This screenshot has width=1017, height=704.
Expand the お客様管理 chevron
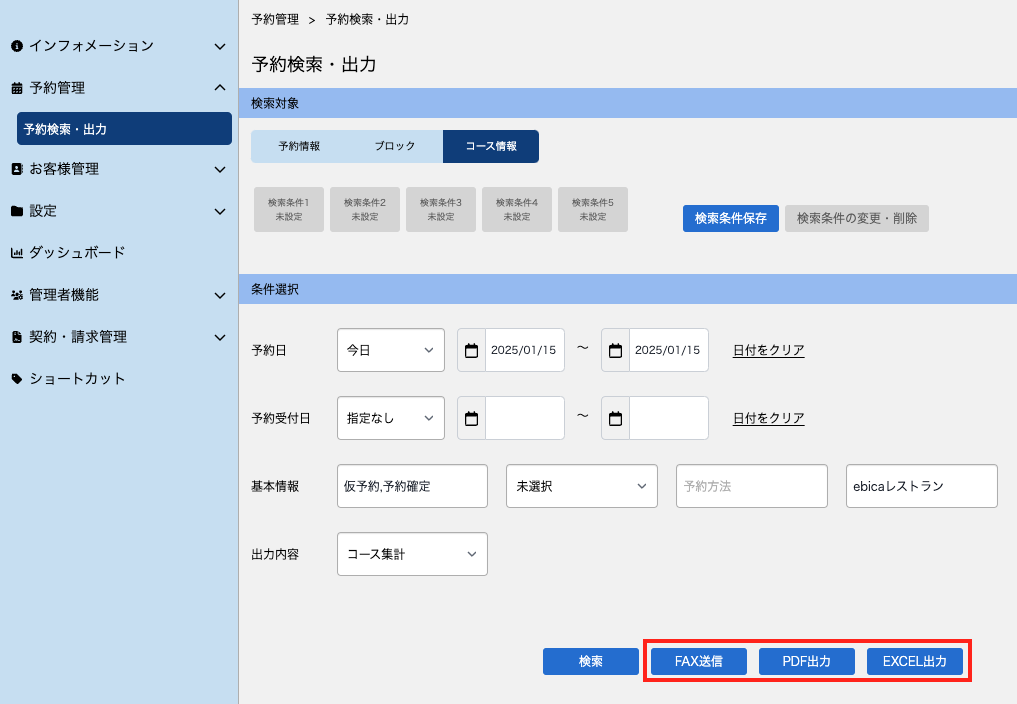click(220, 169)
